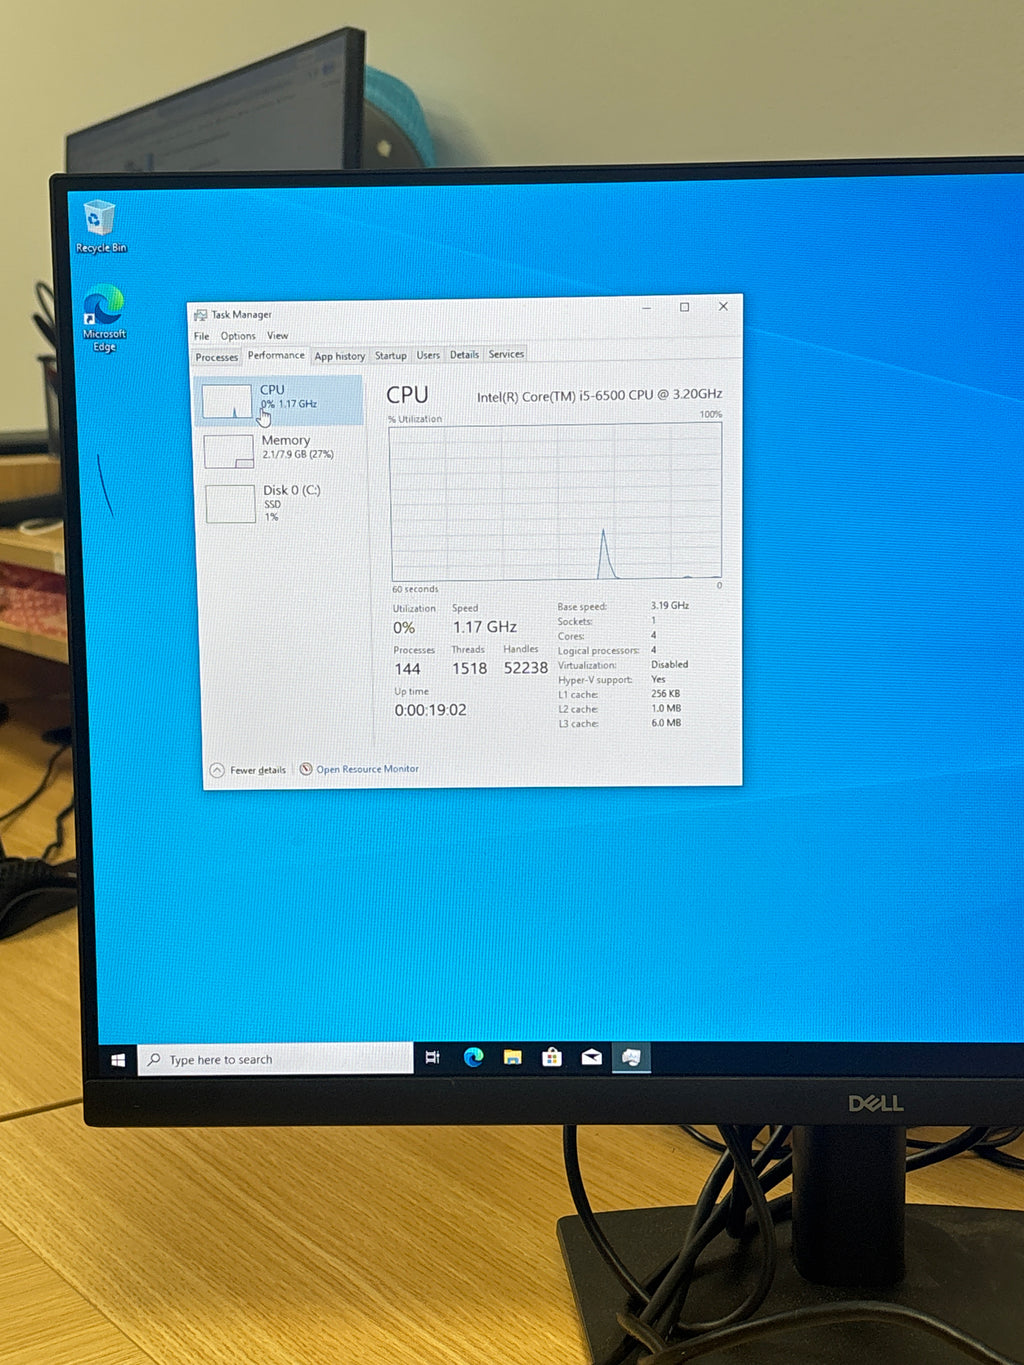The height and width of the screenshot is (1365, 1024).
Task: Open the File menu
Action: coord(201,336)
